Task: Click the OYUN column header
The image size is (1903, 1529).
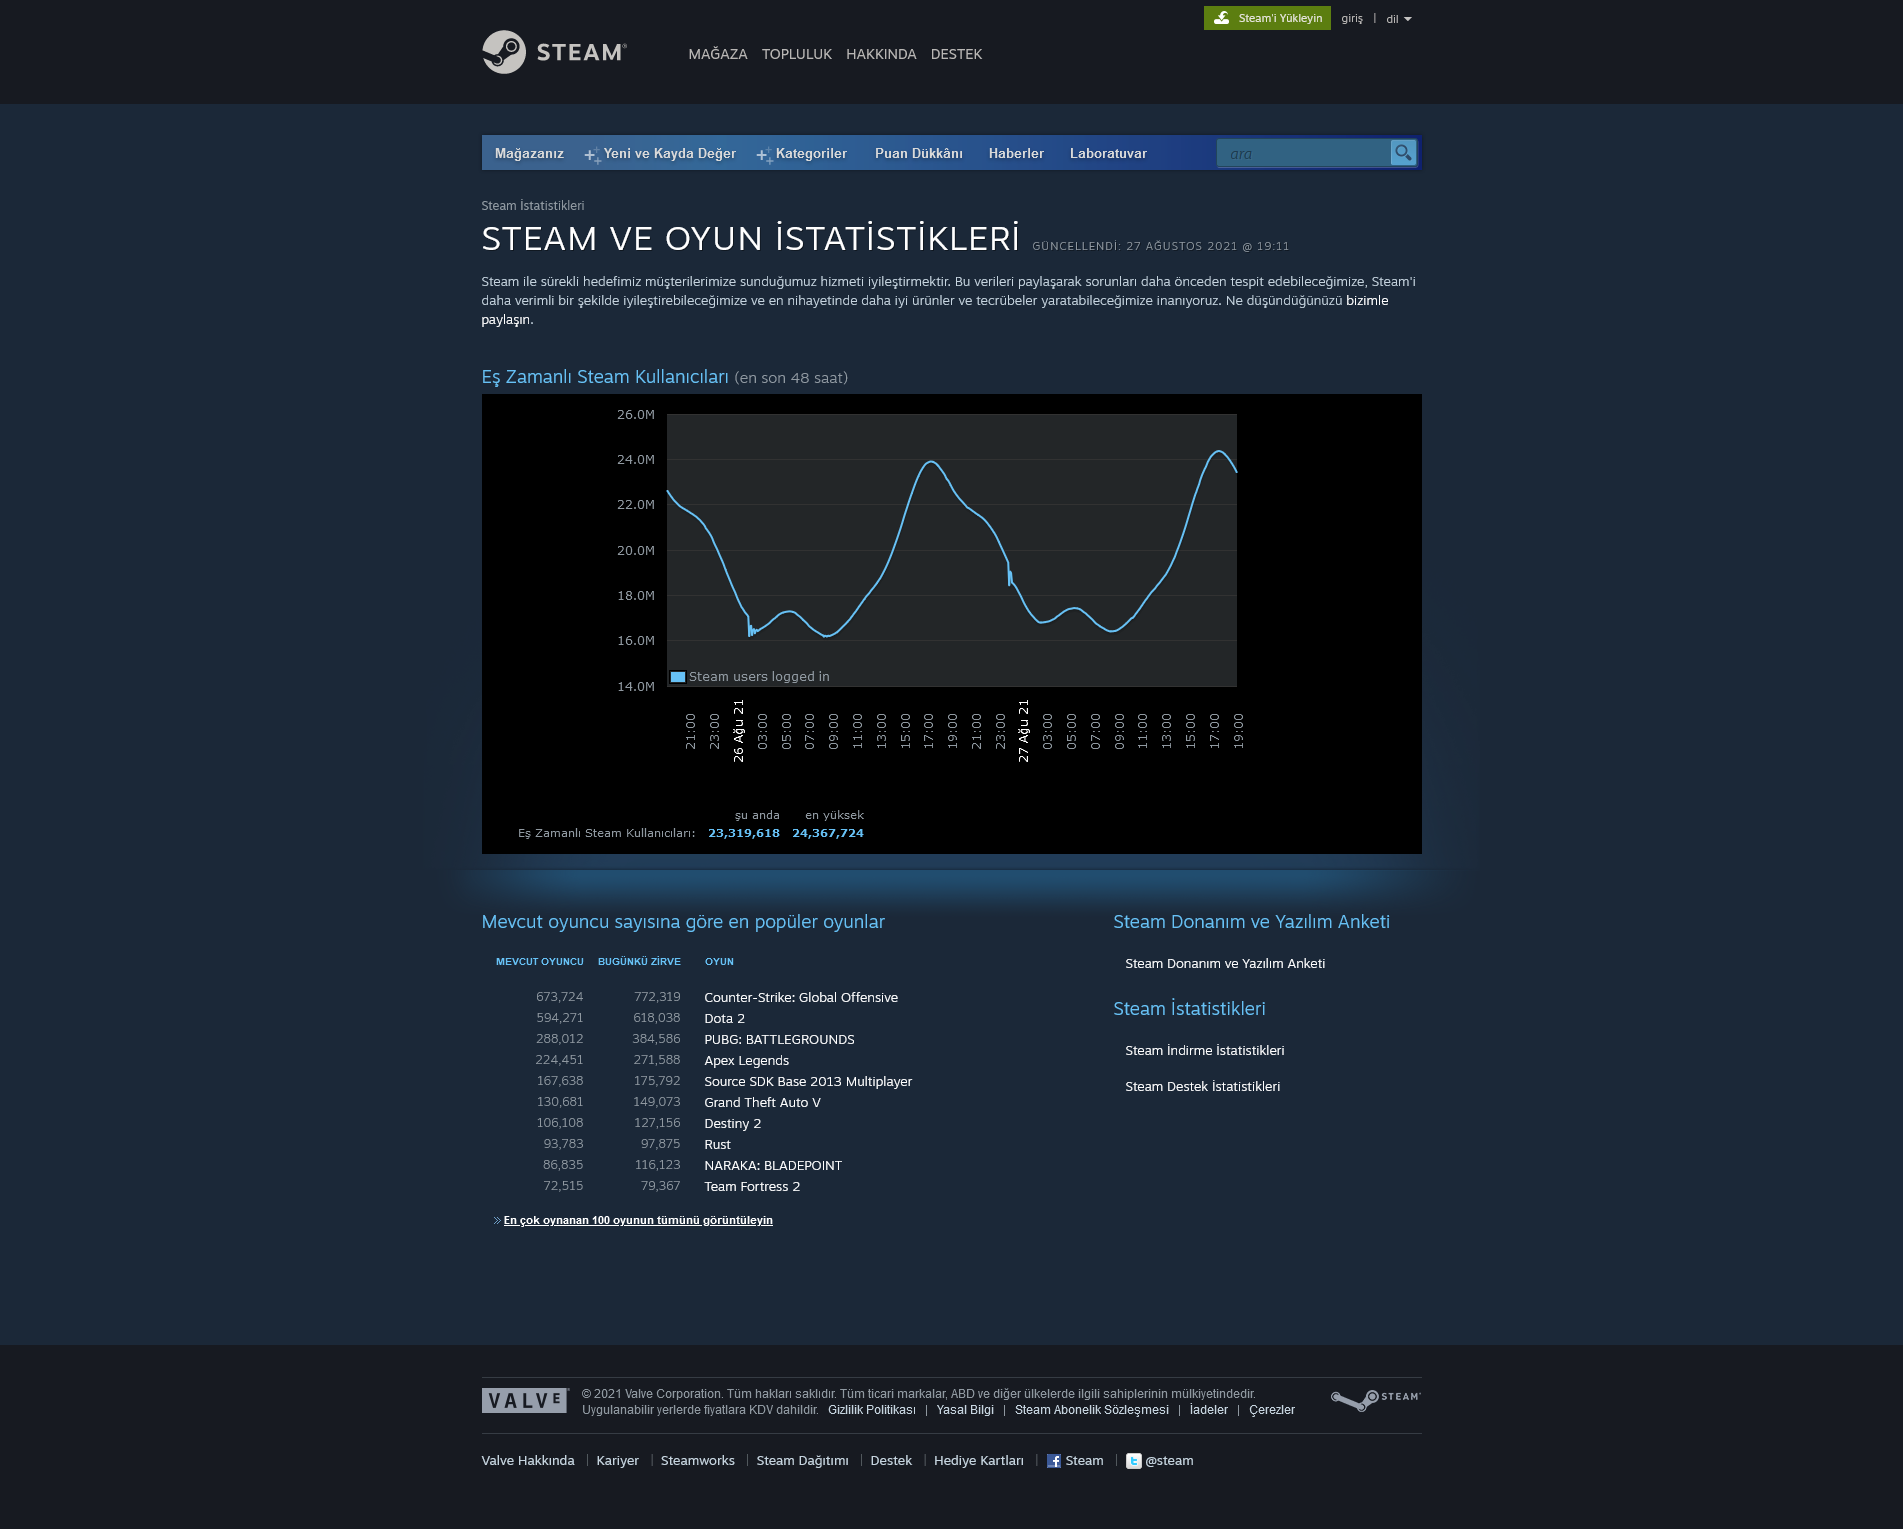Action: 719,962
